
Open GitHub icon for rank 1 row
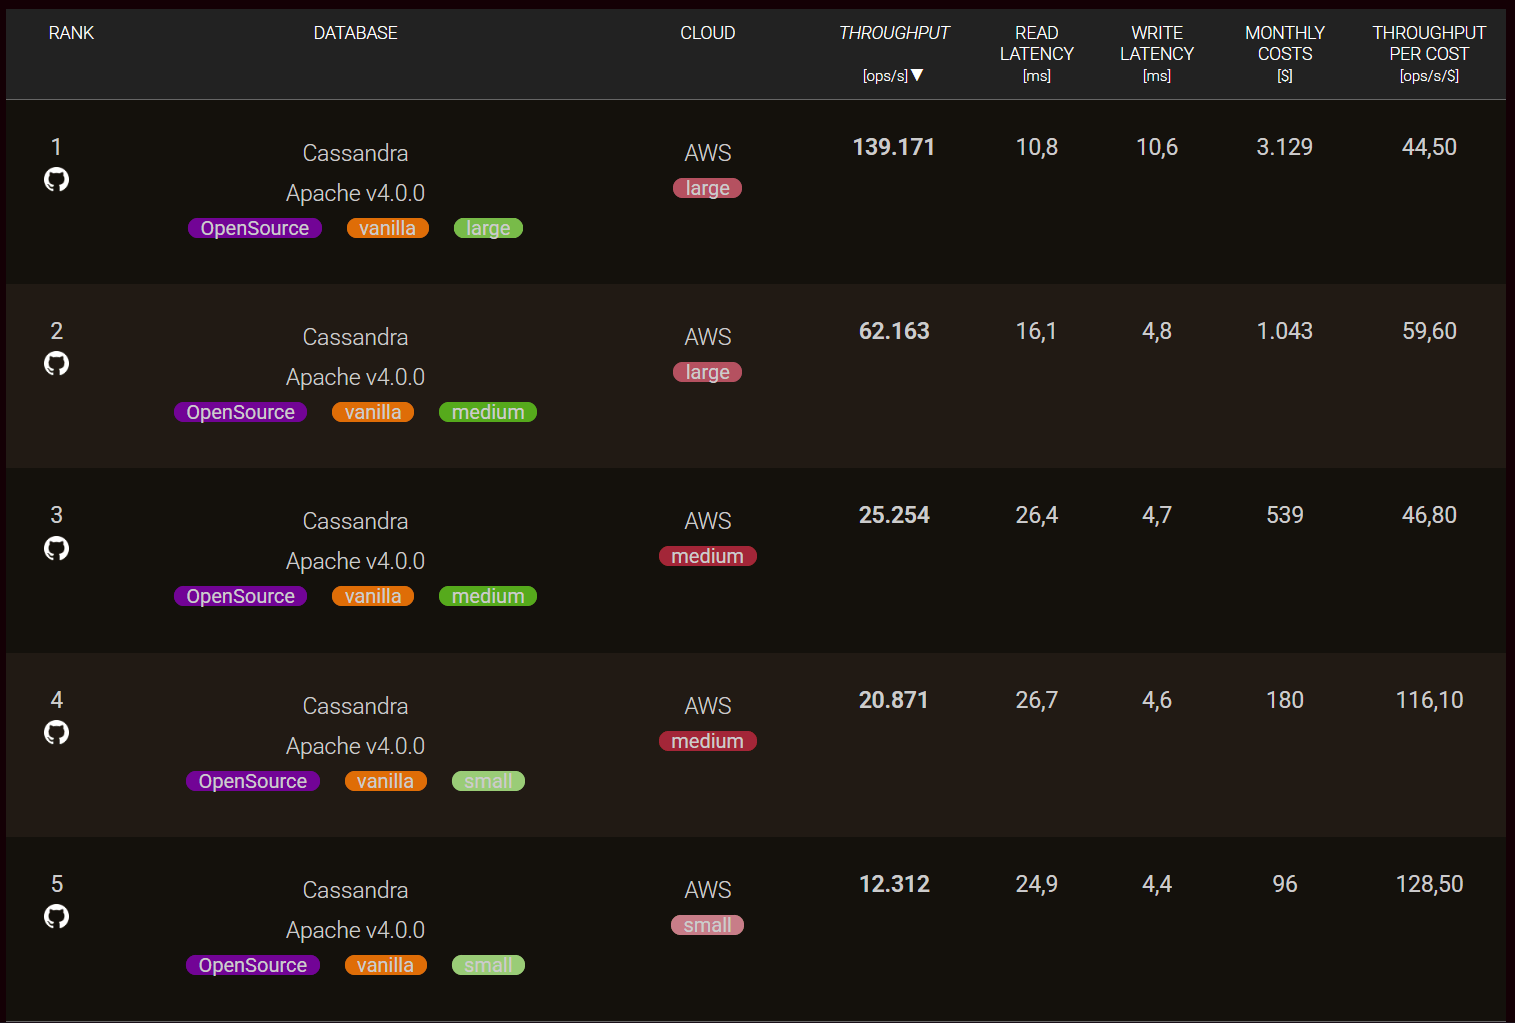[x=57, y=180]
